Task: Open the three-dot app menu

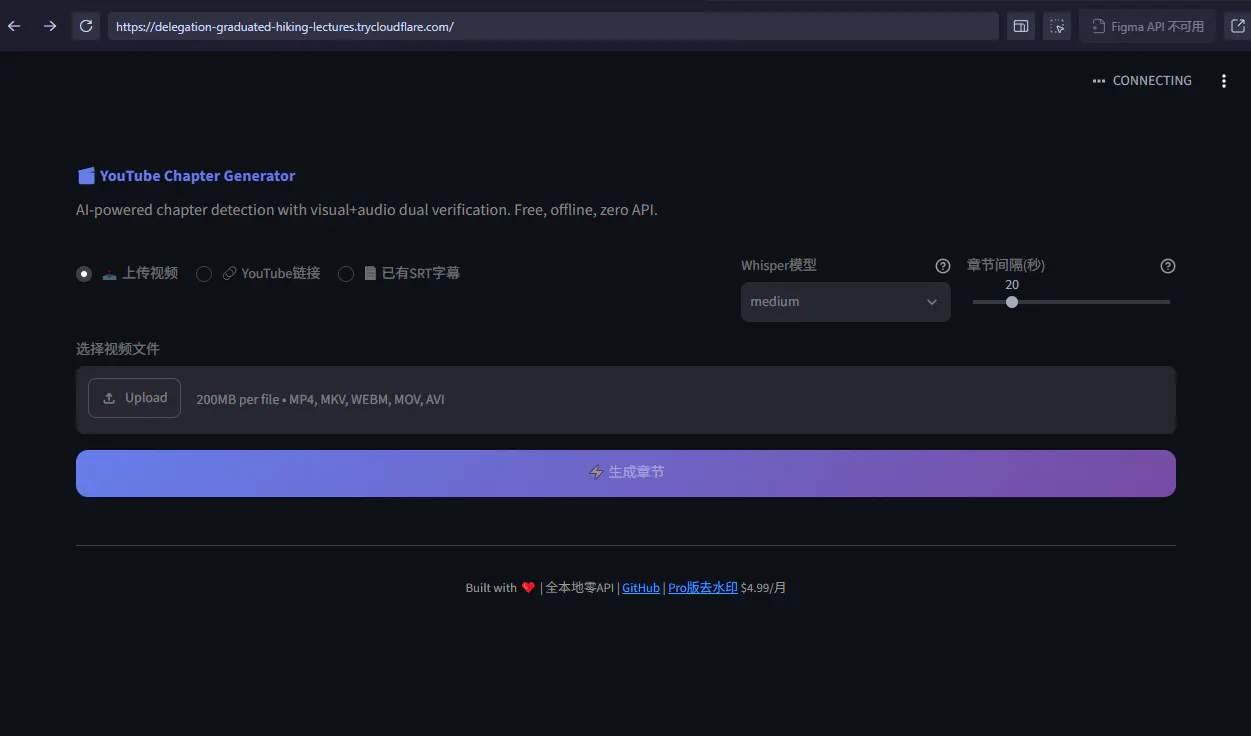Action: tap(1224, 81)
